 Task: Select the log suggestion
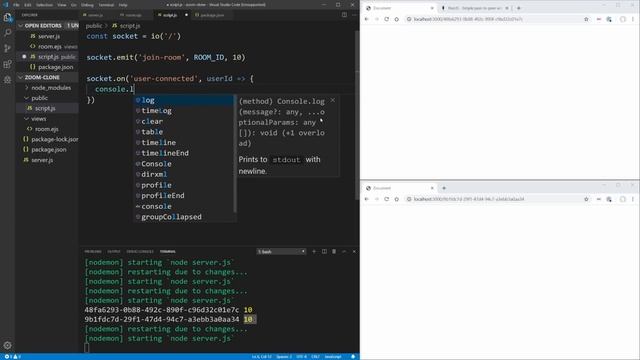pyautogui.click(x=184, y=100)
